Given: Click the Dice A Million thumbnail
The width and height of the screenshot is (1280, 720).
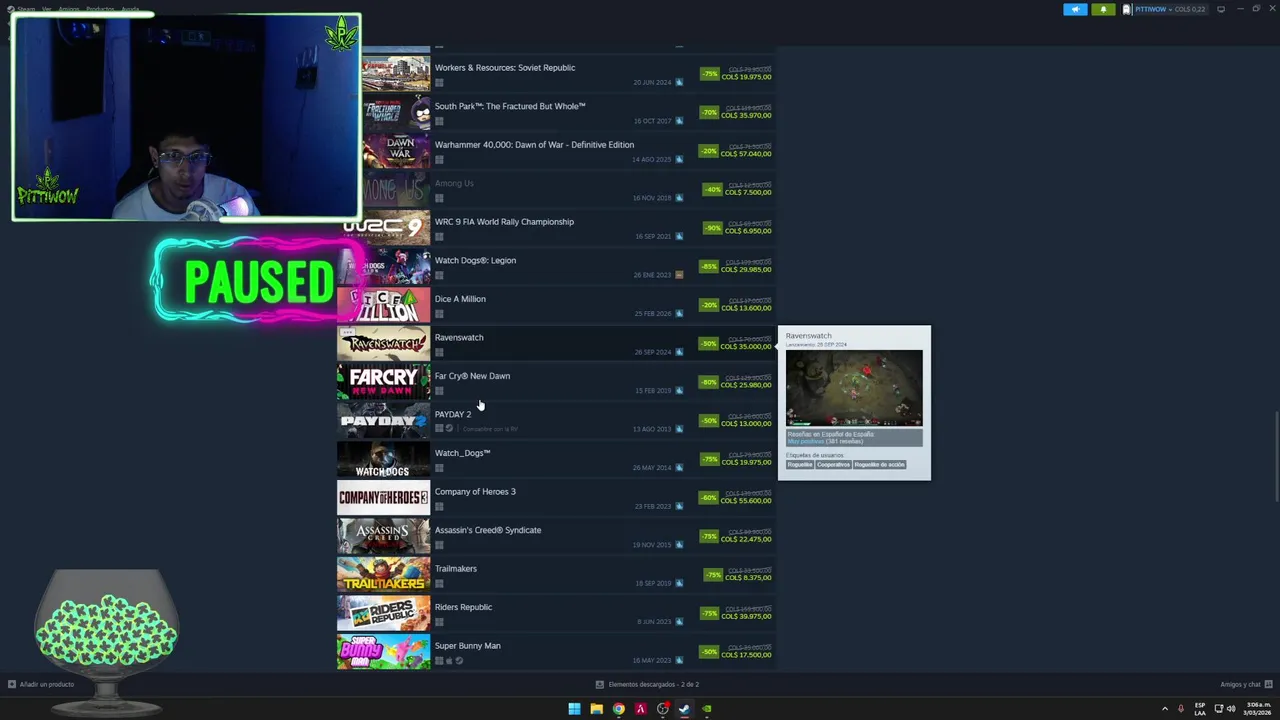Looking at the screenshot, I should [383, 305].
